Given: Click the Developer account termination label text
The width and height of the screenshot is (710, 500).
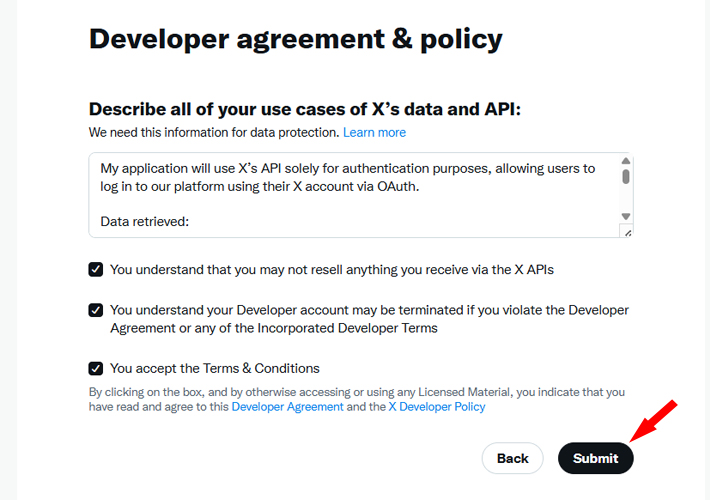Looking at the screenshot, I should 369,319.
